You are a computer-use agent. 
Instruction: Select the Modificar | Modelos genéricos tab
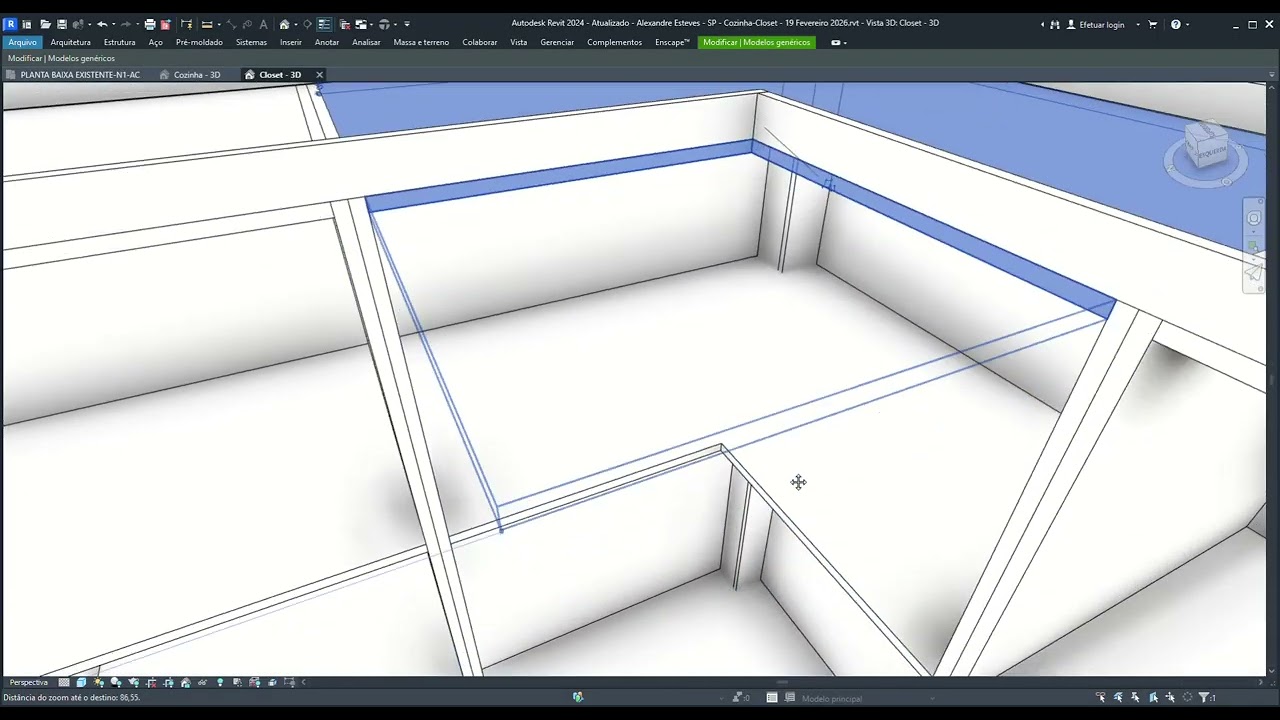pos(757,42)
